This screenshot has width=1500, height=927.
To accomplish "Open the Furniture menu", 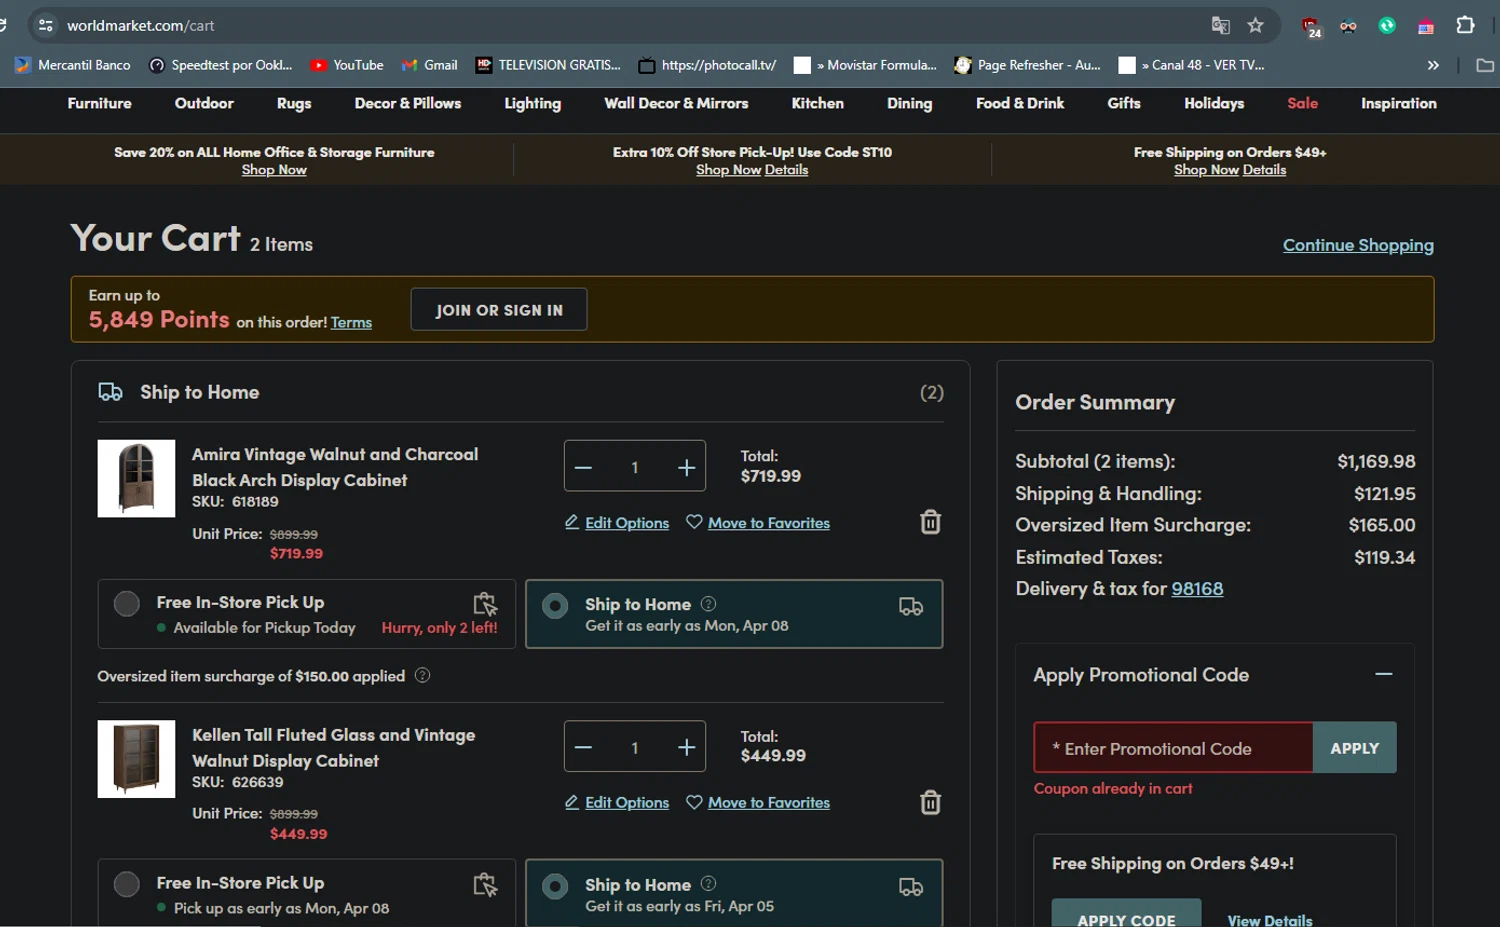I will coord(99,103).
